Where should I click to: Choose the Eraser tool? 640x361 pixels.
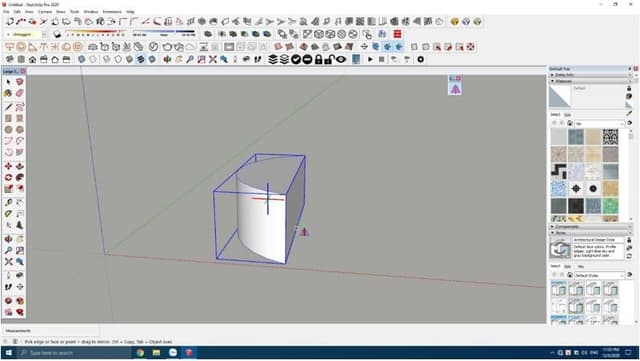(x=20, y=93)
